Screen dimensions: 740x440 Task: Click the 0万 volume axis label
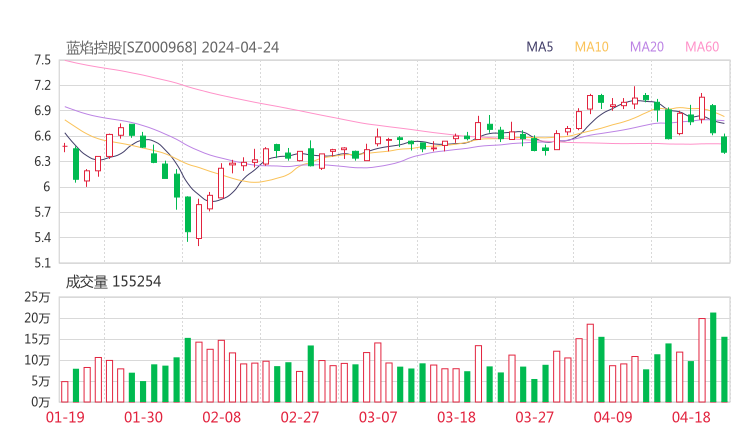(40, 402)
